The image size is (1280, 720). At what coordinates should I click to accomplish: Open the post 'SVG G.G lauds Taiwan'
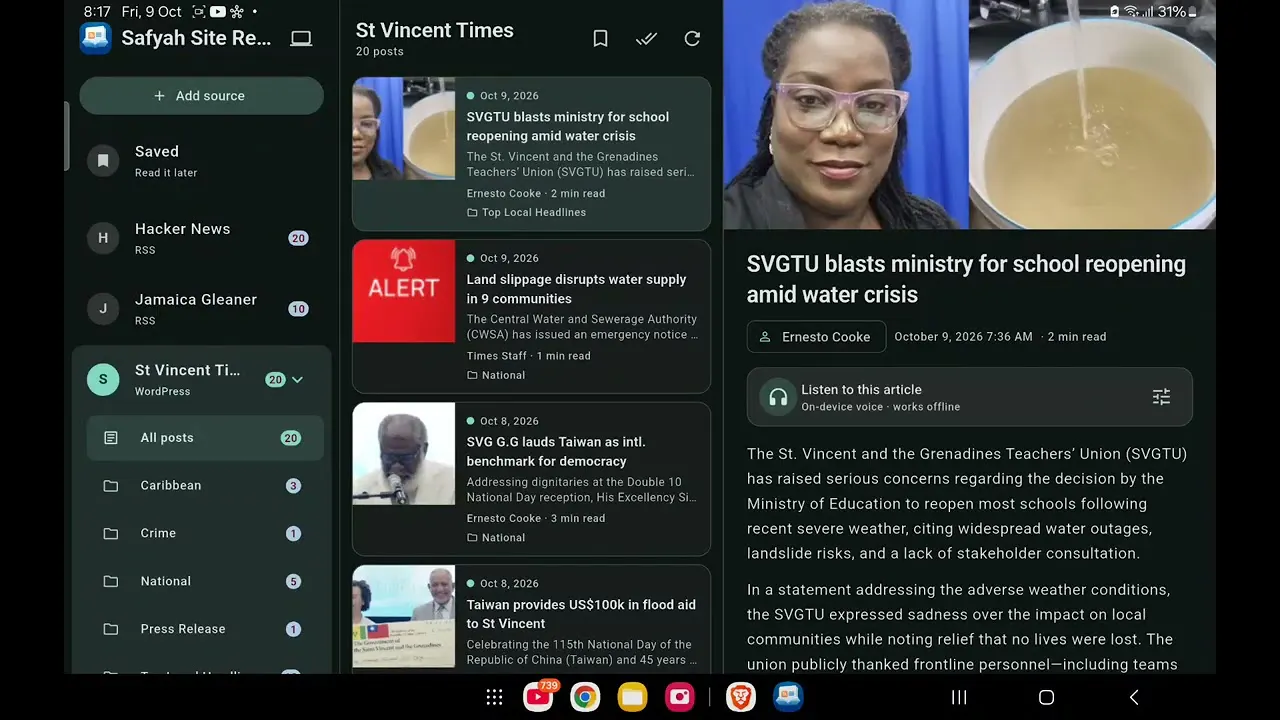(531, 479)
